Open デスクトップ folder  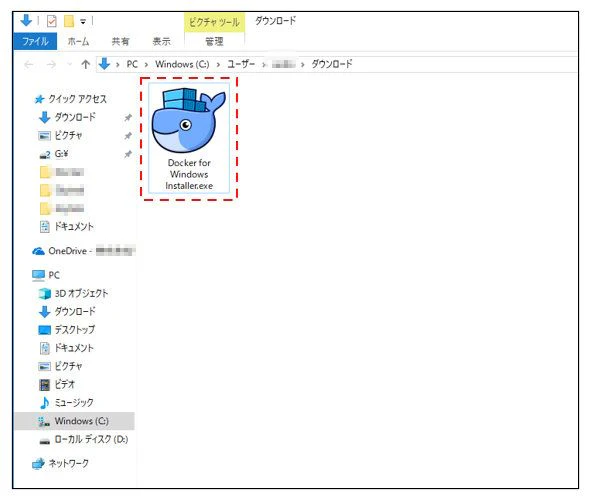[x=75, y=330]
